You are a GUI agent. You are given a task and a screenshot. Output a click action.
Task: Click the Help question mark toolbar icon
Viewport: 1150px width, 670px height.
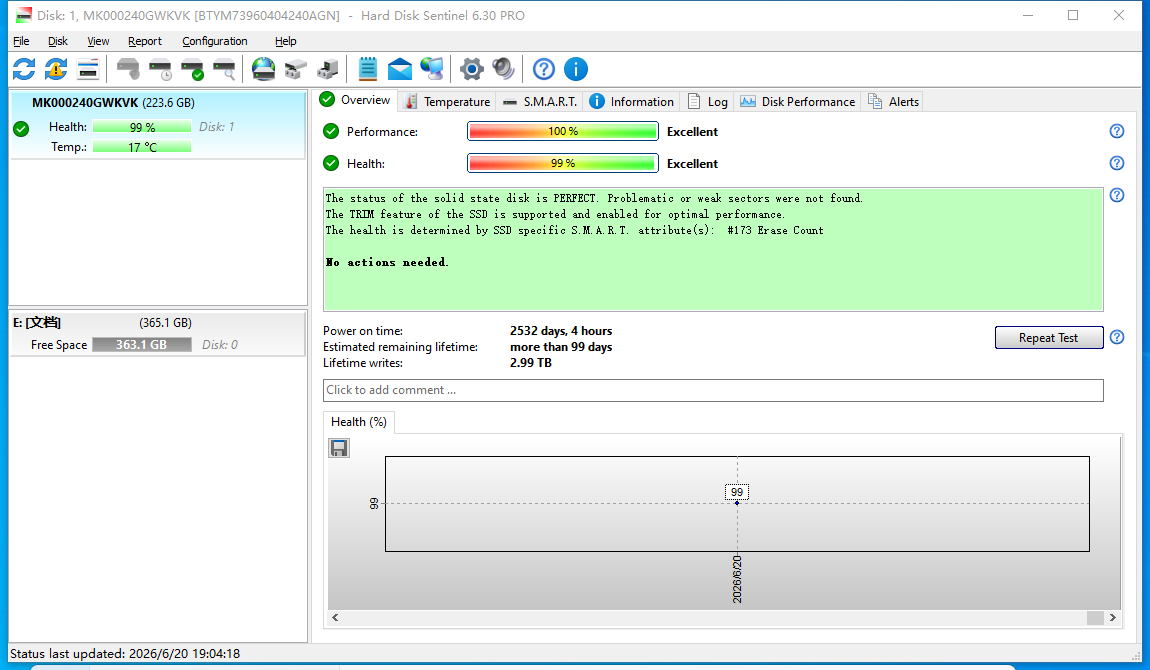click(543, 70)
